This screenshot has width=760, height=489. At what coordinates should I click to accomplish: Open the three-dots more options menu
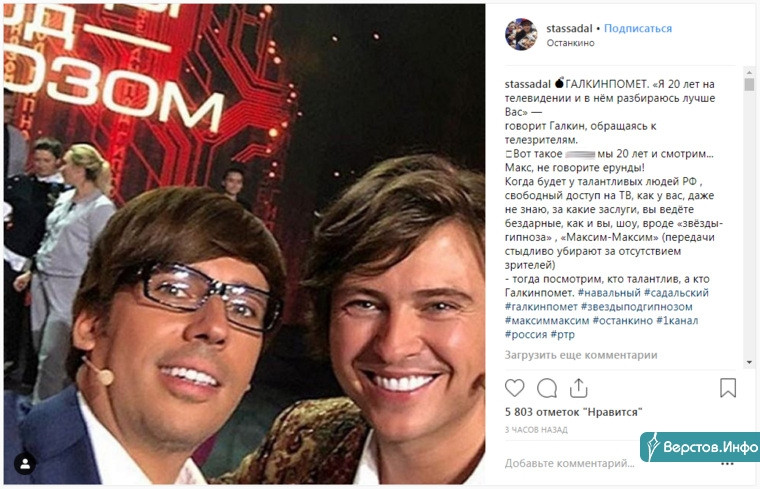(x=727, y=464)
